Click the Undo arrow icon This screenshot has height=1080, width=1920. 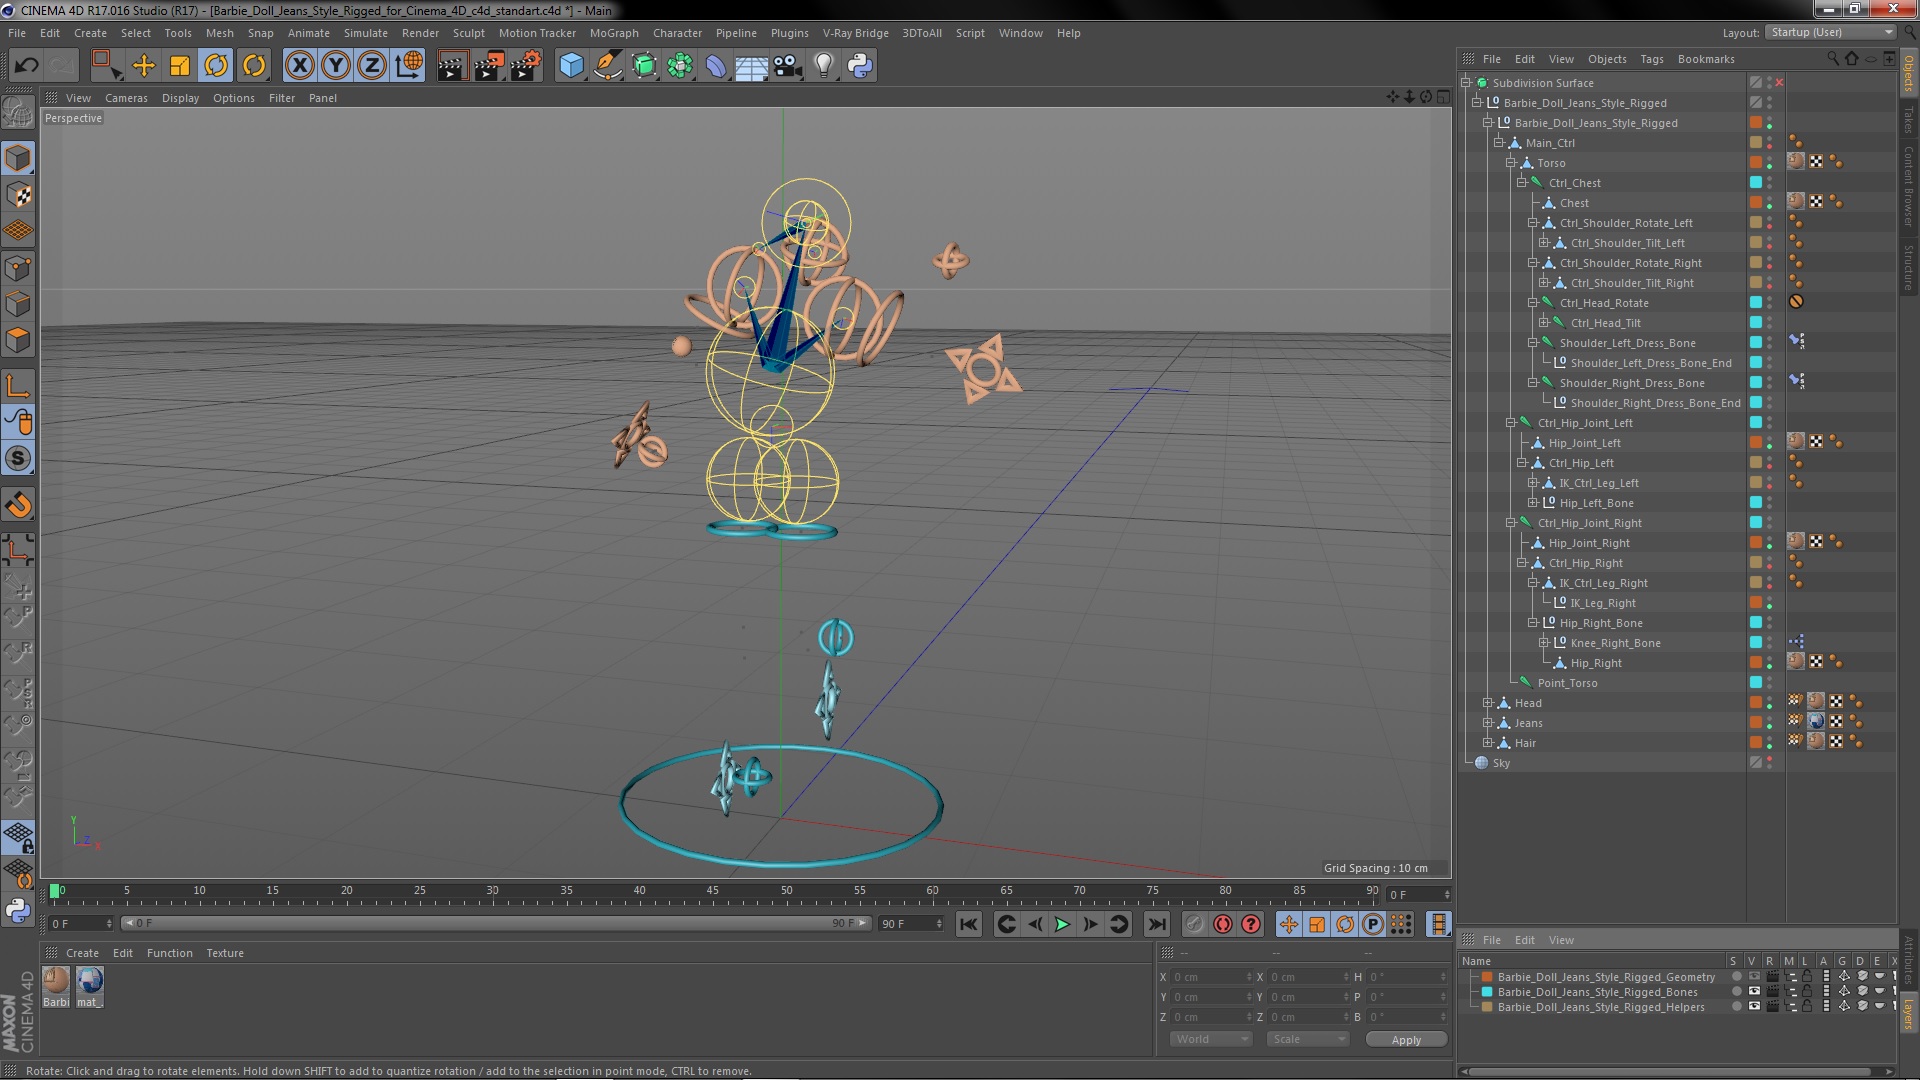pyautogui.click(x=26, y=66)
